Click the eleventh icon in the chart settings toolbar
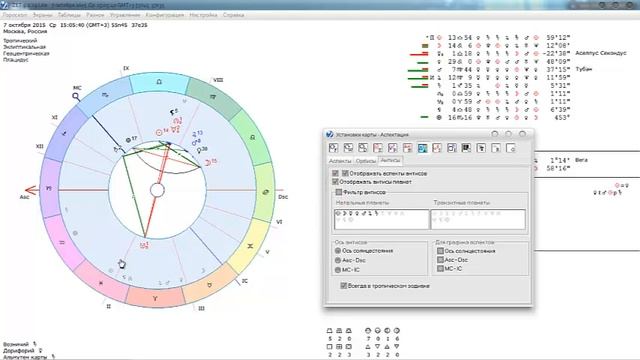Viewport: 640px width, 360px height. click(481, 148)
